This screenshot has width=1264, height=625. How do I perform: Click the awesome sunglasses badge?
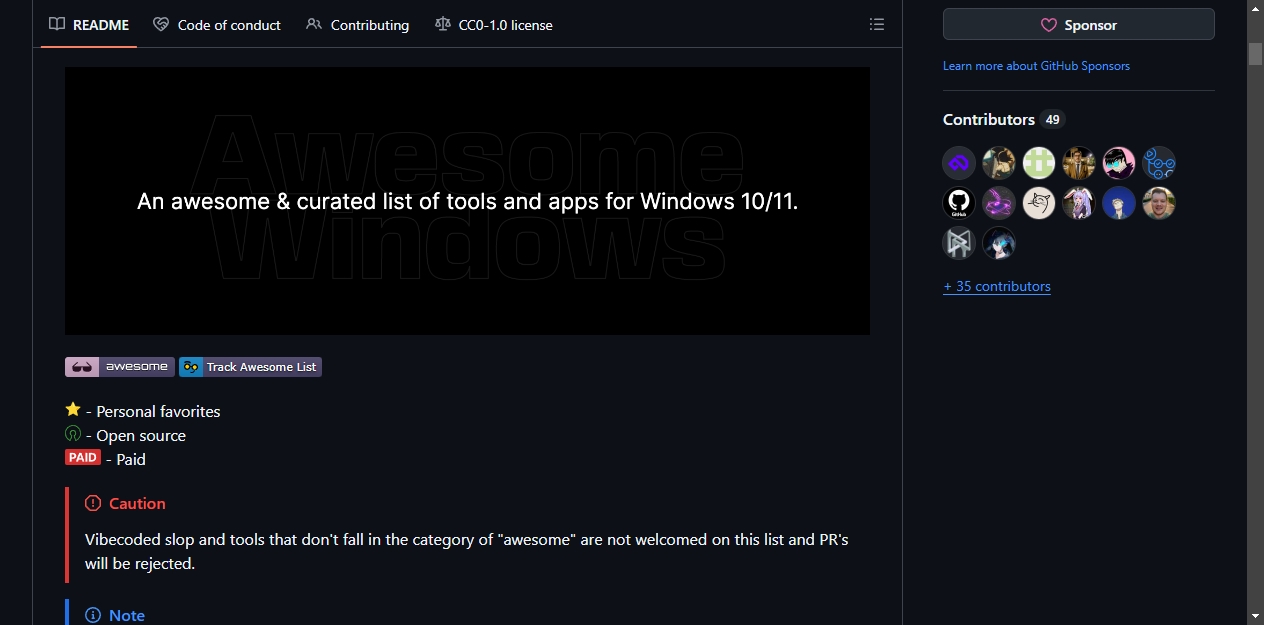(x=120, y=367)
